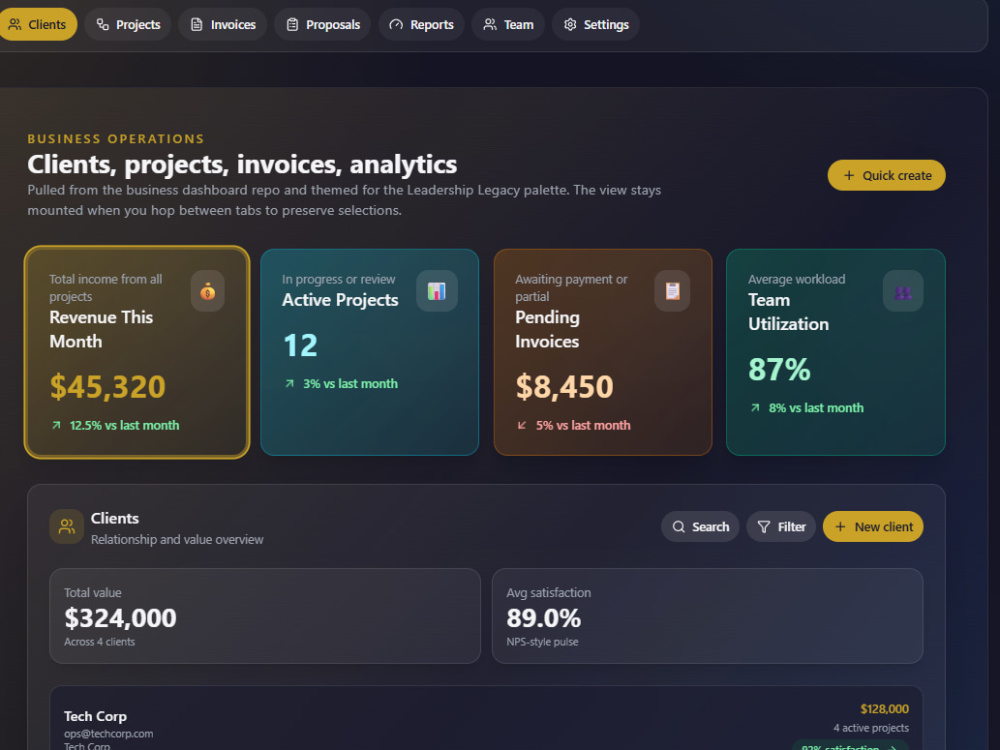Click the people icon in Team tab

coord(490,24)
